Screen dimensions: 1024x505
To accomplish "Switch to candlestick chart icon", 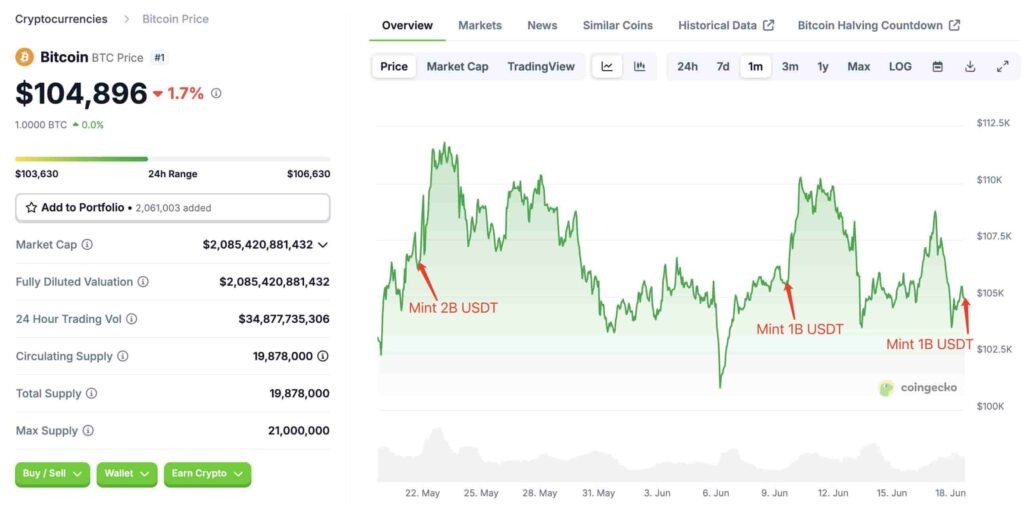I will (640, 67).
